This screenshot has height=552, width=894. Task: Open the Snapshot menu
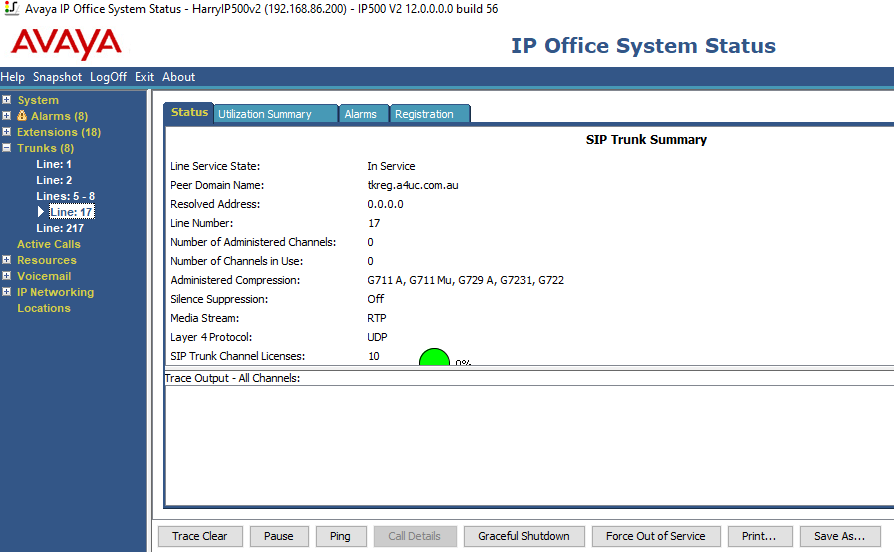57,77
